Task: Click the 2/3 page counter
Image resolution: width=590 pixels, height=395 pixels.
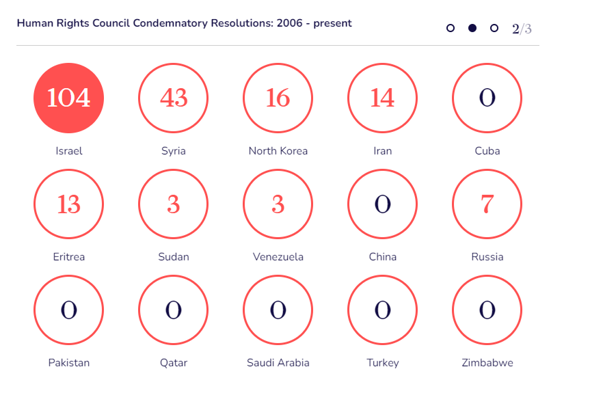Action: (522, 29)
